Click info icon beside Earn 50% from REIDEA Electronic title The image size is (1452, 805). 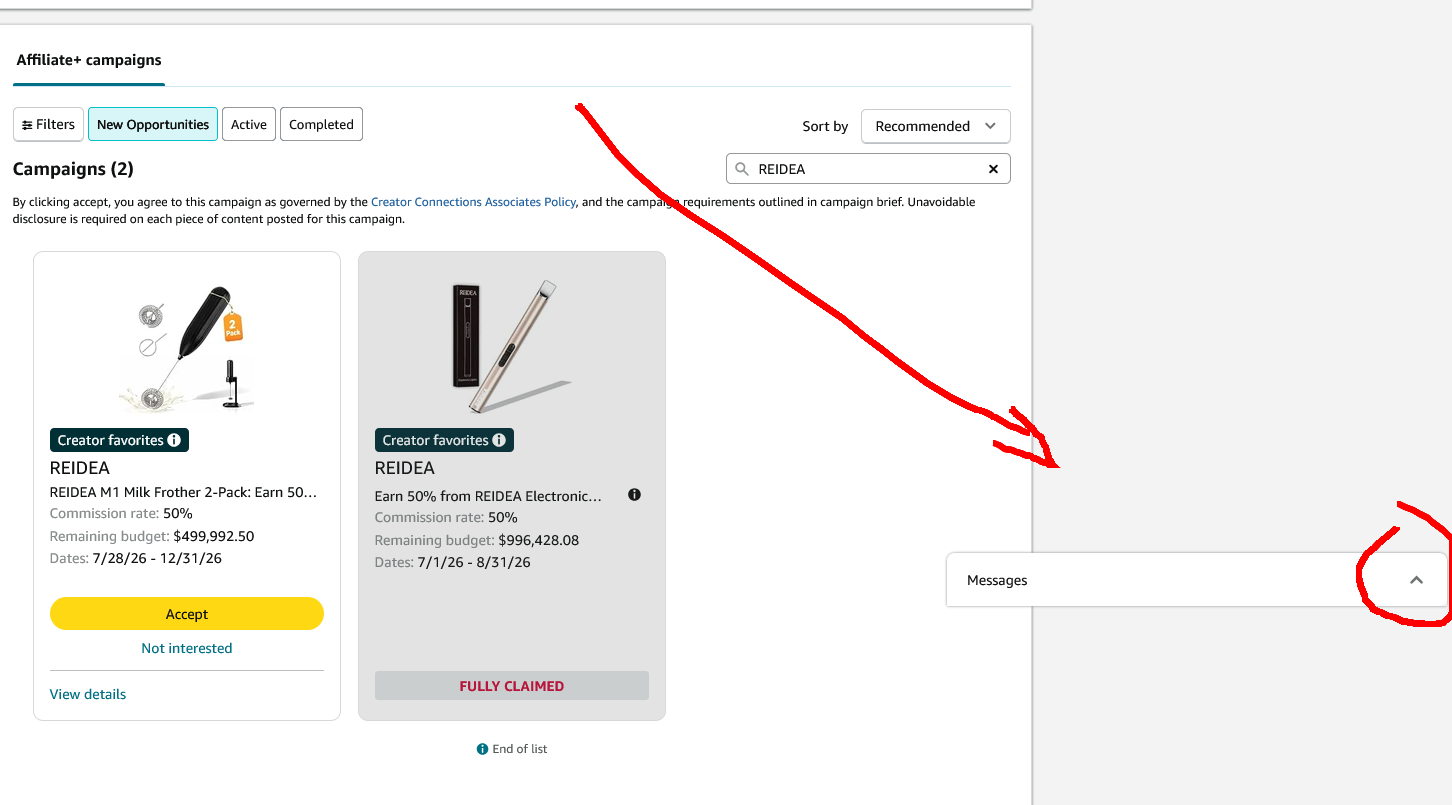point(634,495)
